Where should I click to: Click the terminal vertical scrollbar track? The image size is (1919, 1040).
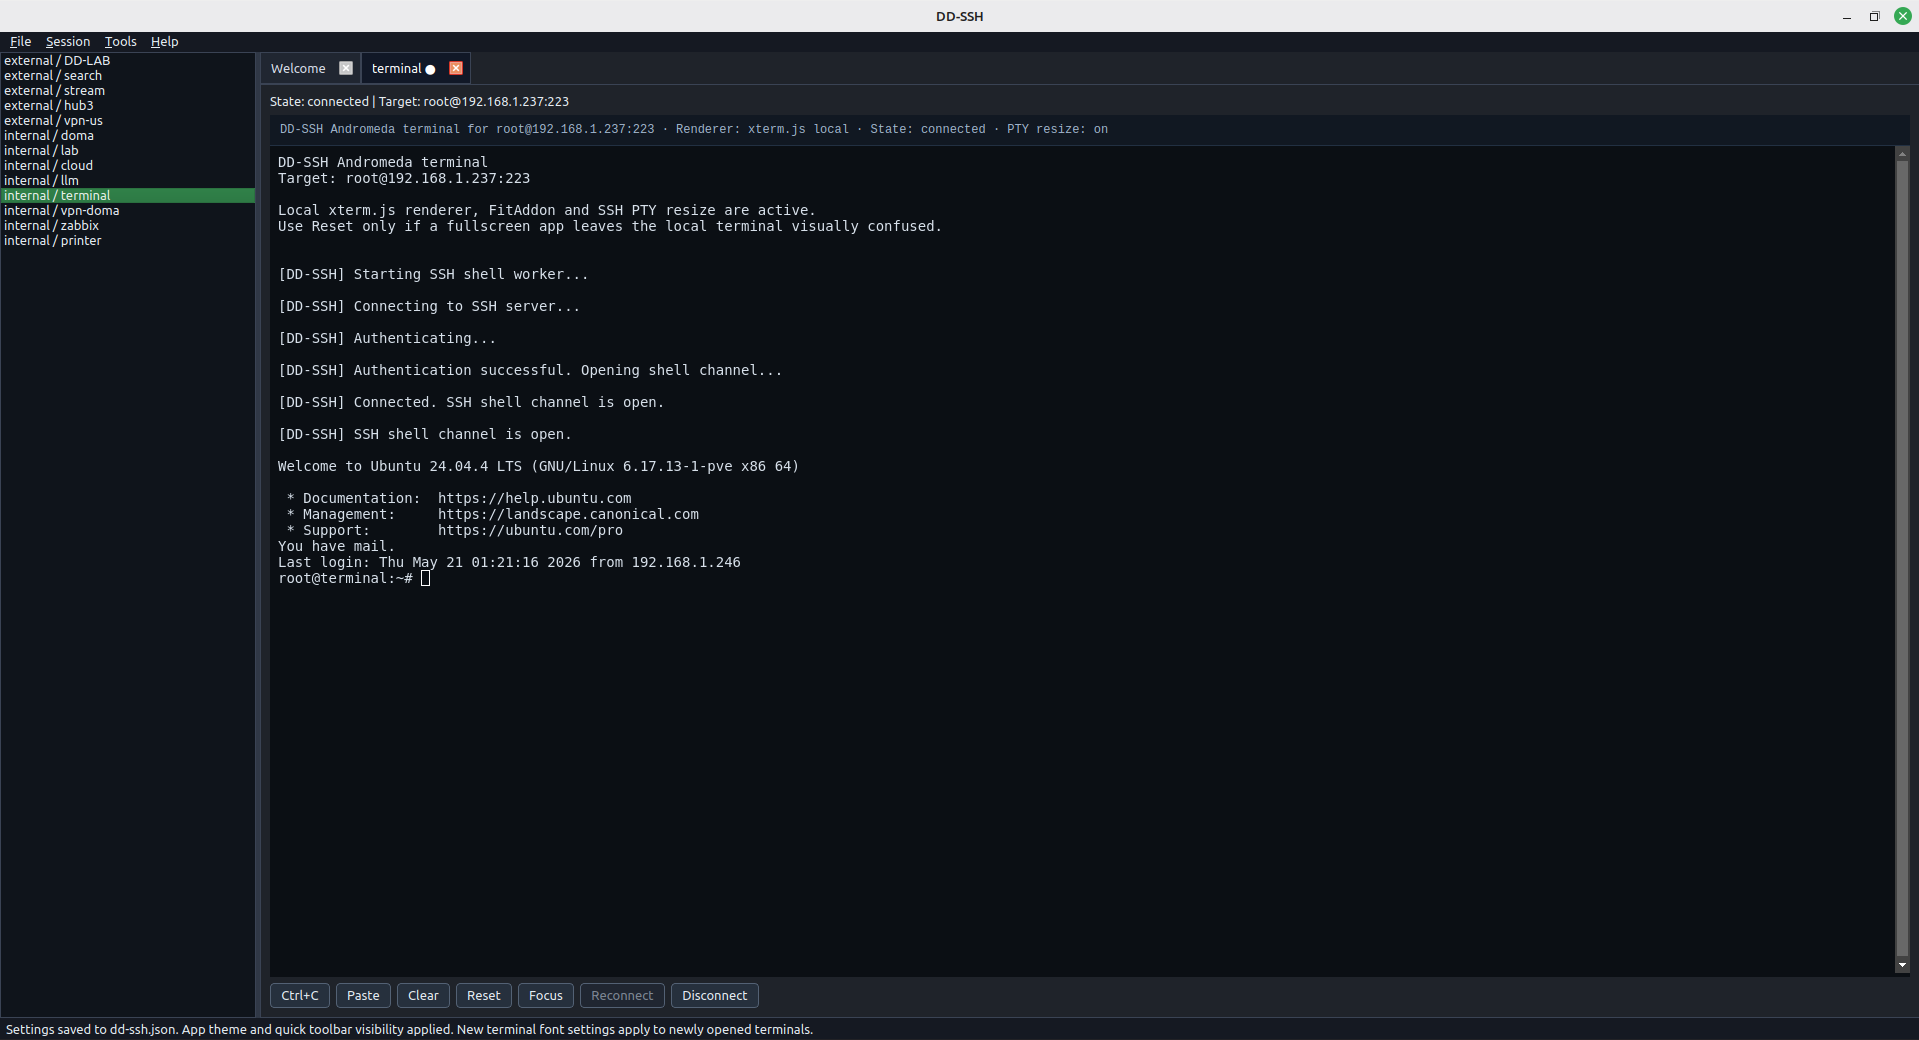click(x=1902, y=560)
